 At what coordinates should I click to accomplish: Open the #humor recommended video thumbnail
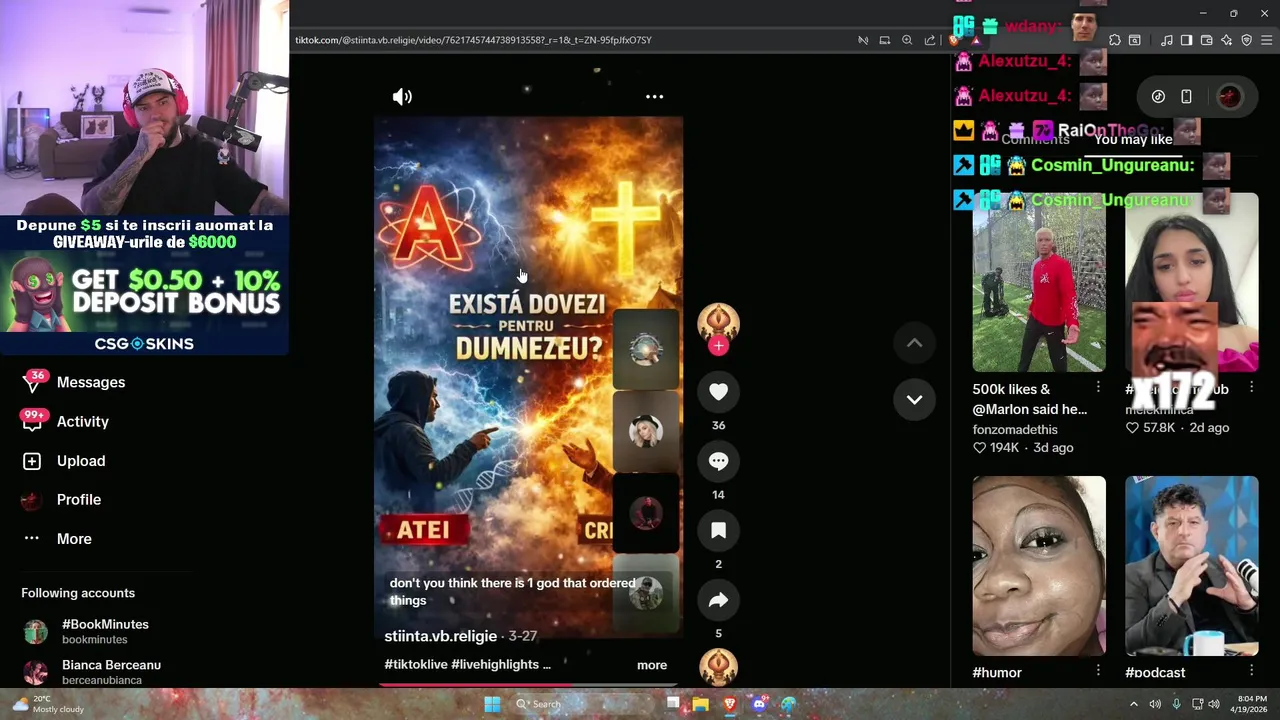pos(1039,566)
